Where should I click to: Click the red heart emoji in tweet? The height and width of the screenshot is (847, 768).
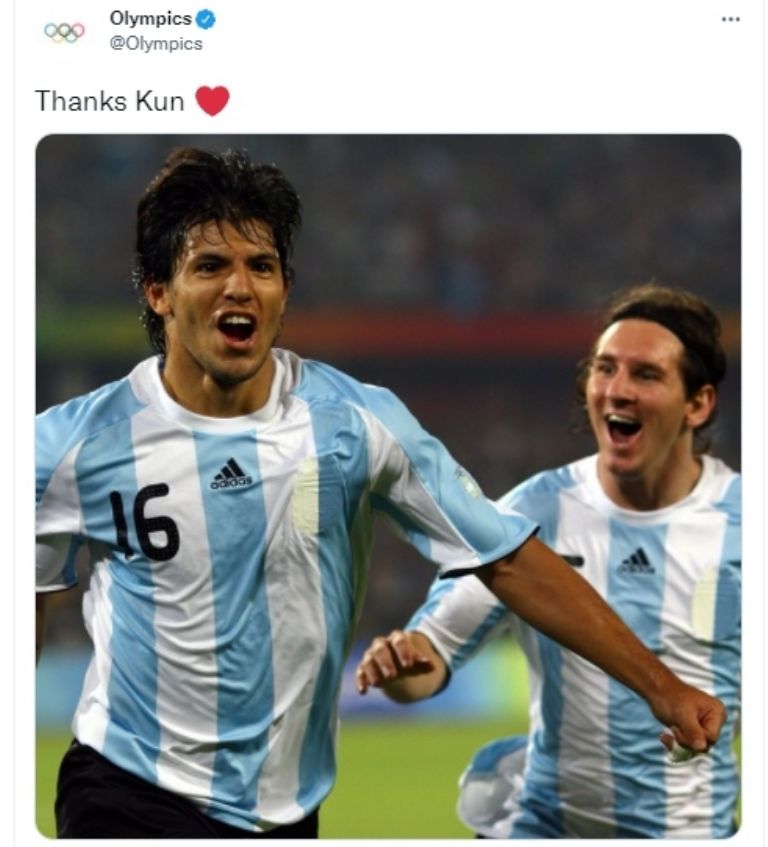tap(212, 101)
